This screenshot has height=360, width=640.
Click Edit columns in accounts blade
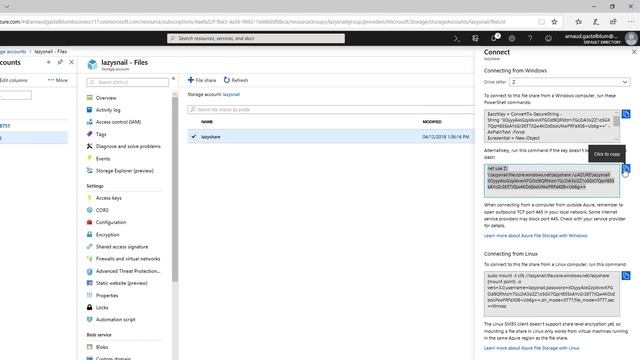point(14,80)
